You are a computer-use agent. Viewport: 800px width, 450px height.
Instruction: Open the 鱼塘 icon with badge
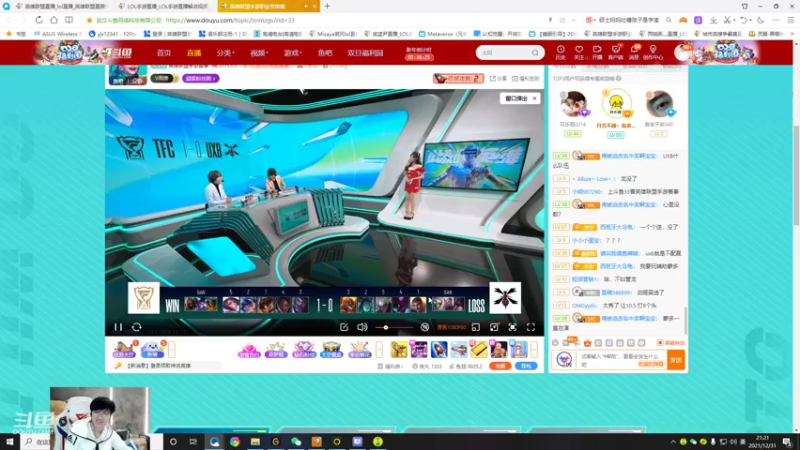pos(153,349)
